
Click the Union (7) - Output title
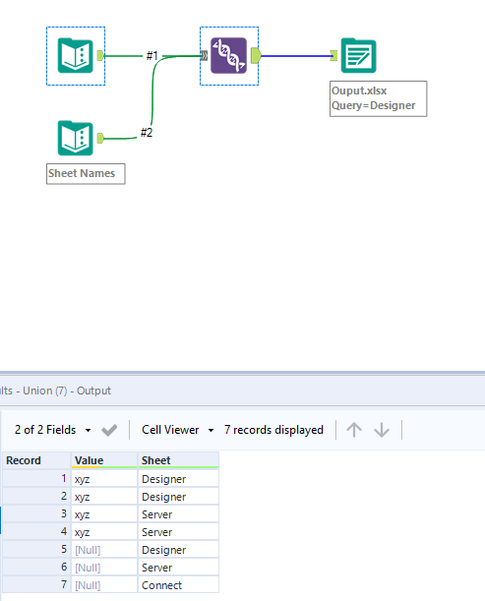click(x=67, y=391)
